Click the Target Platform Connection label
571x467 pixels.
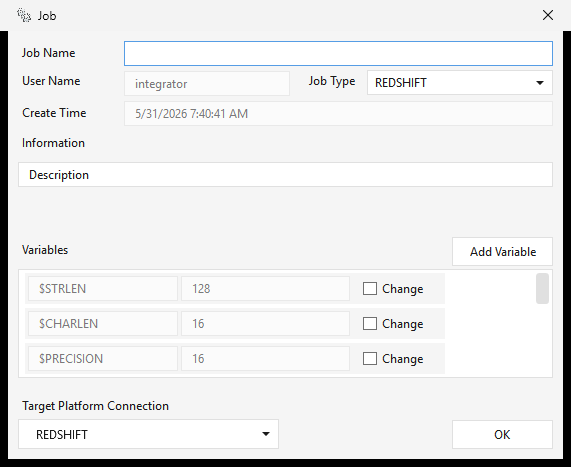pos(95,406)
